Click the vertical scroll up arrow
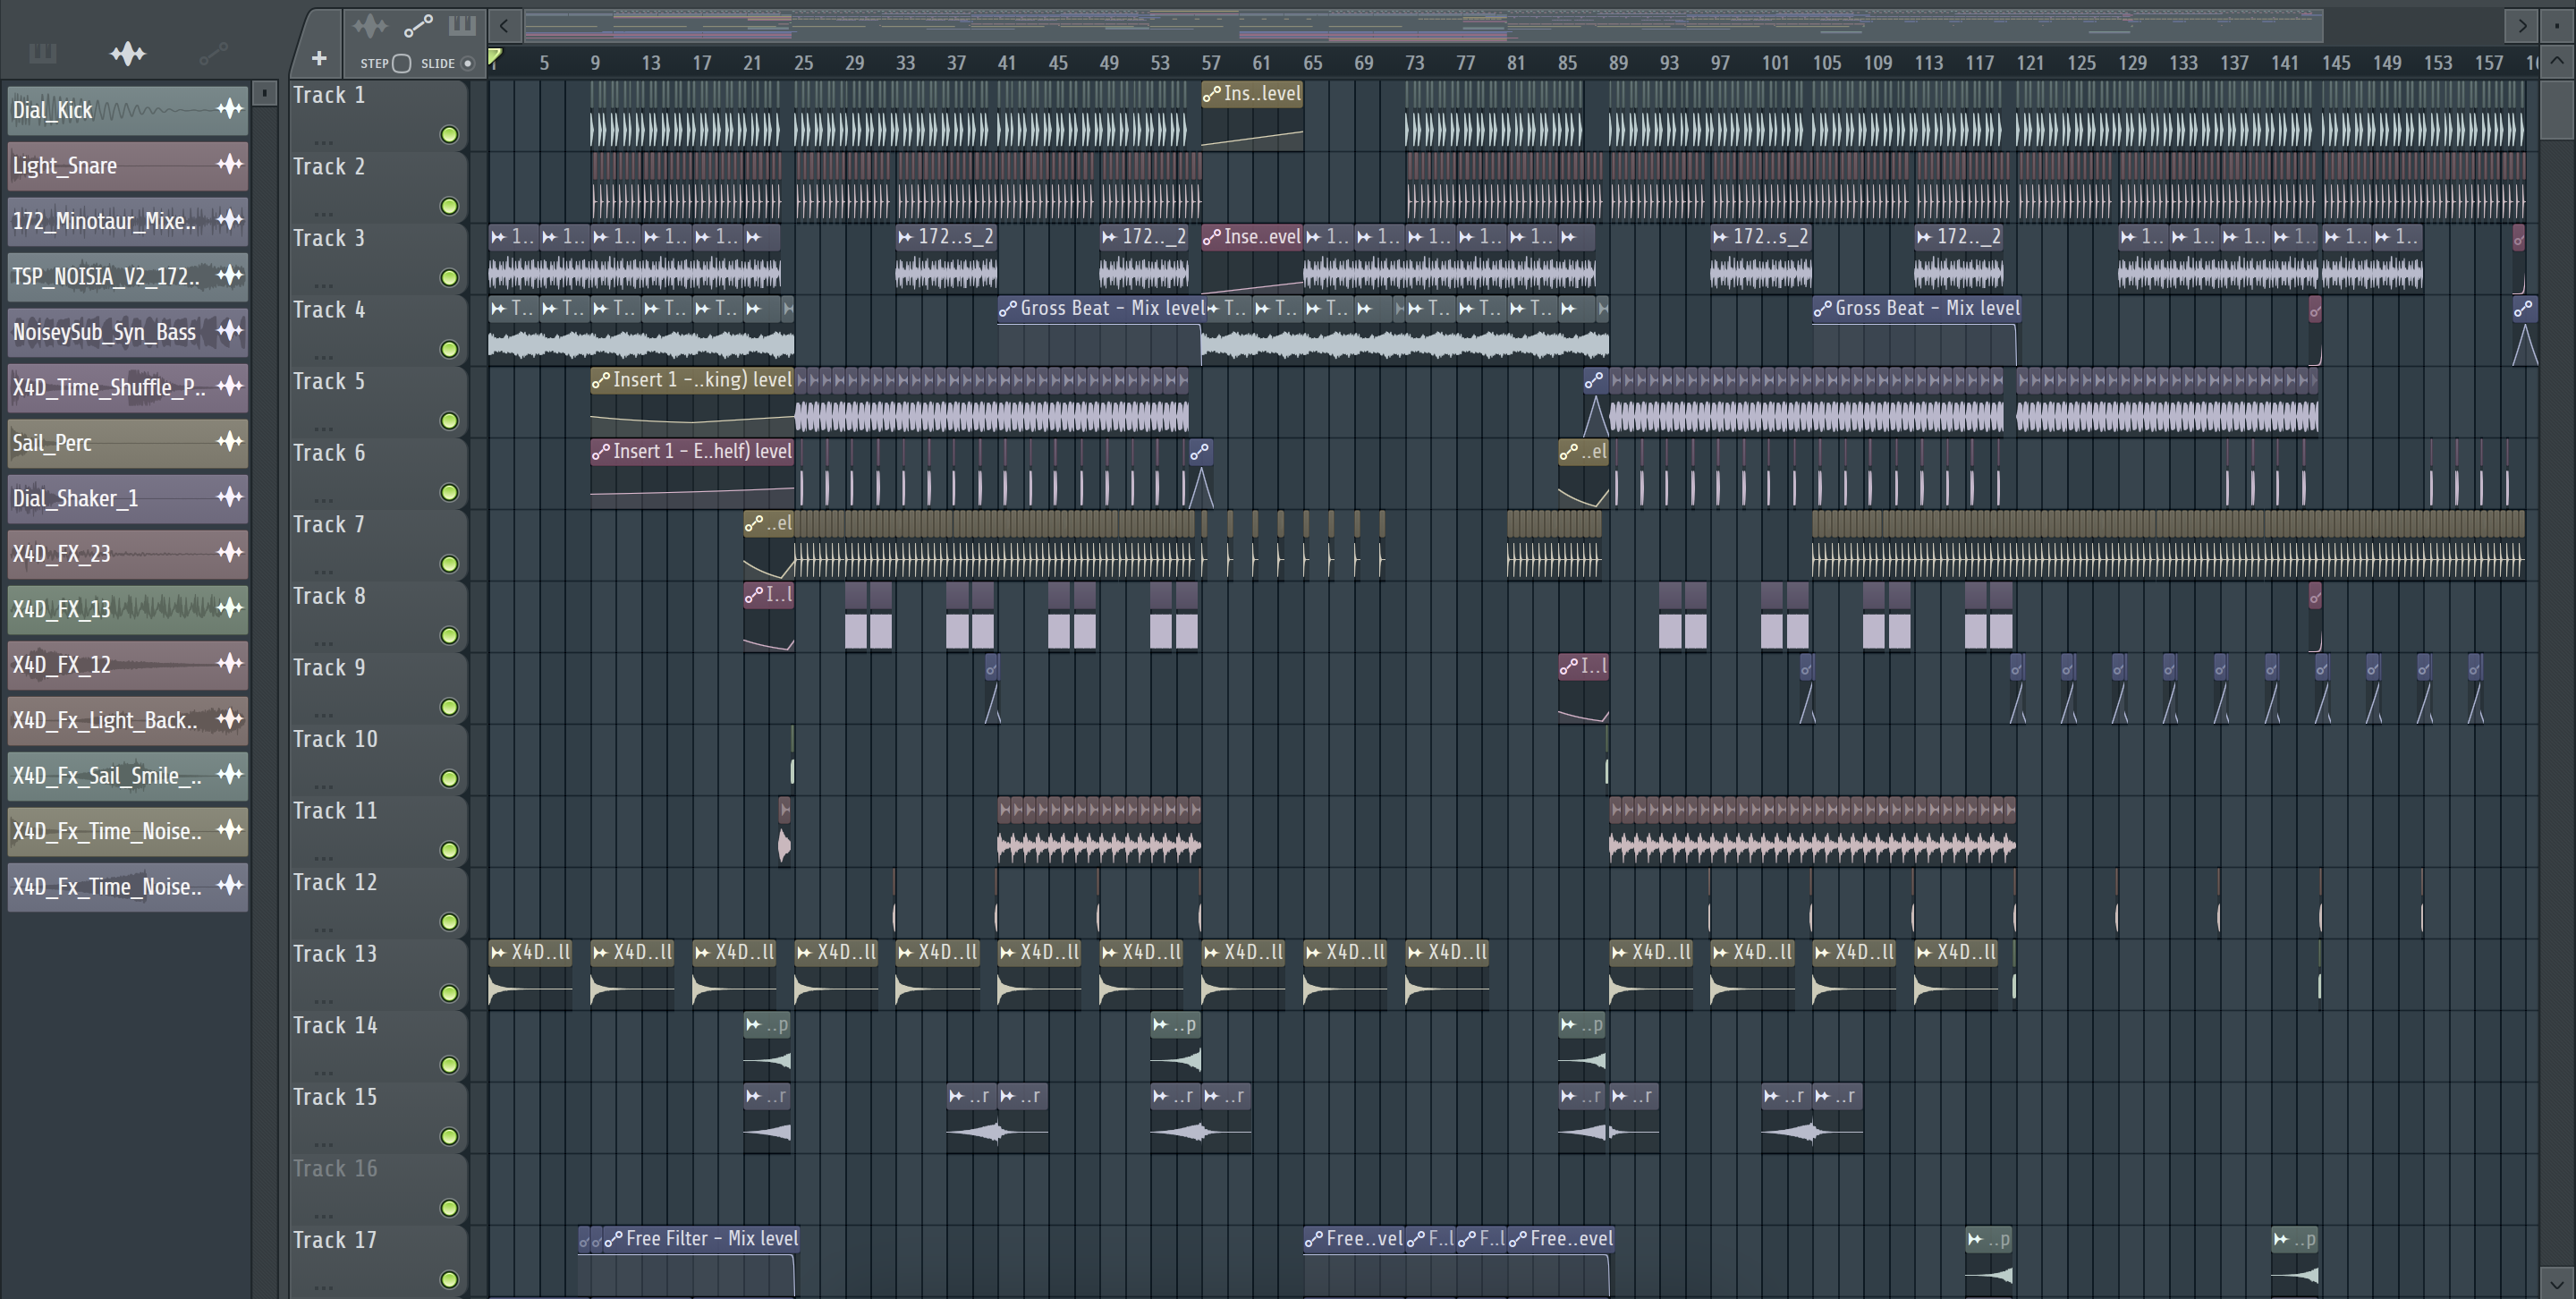Image resolution: width=2576 pixels, height=1299 pixels. pyautogui.click(x=2556, y=62)
